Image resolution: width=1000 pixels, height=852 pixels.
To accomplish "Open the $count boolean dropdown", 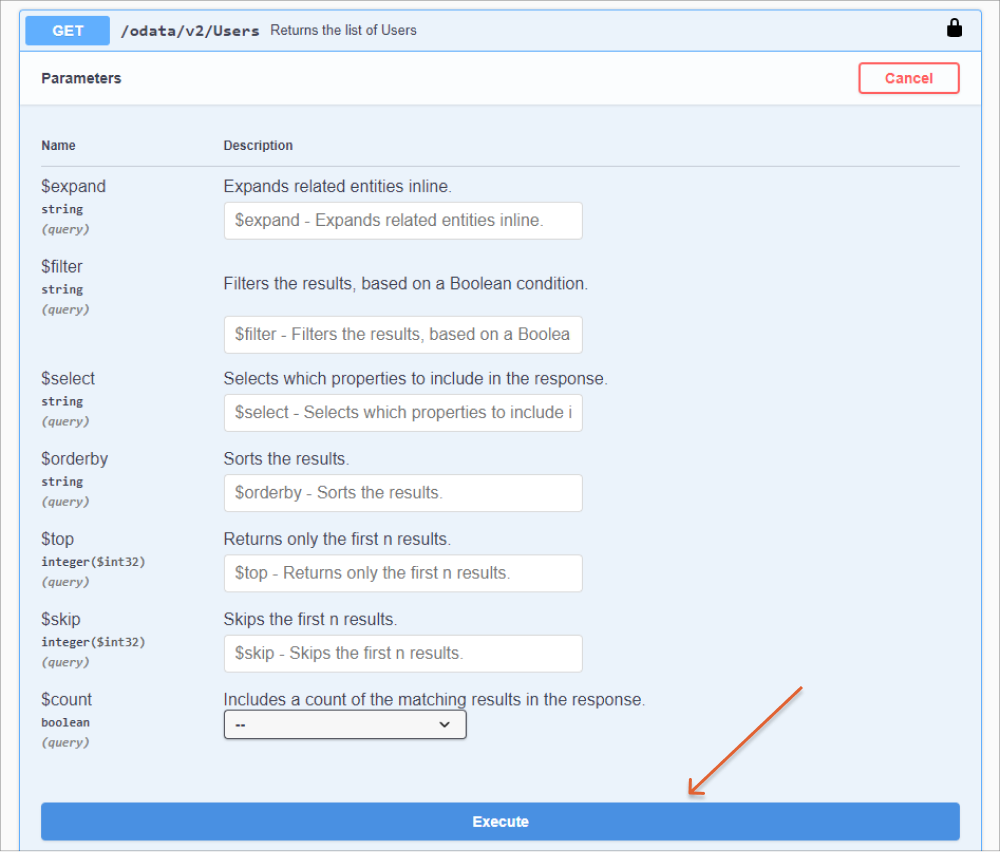I will point(345,724).
